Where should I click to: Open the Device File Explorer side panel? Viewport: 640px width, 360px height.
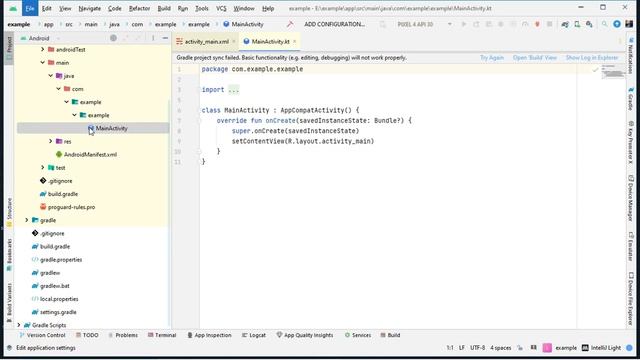(x=631, y=299)
